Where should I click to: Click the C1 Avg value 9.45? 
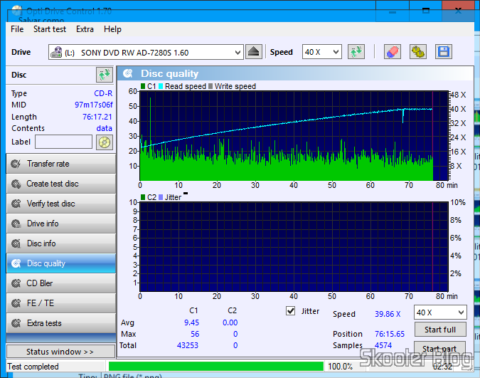[x=192, y=323]
